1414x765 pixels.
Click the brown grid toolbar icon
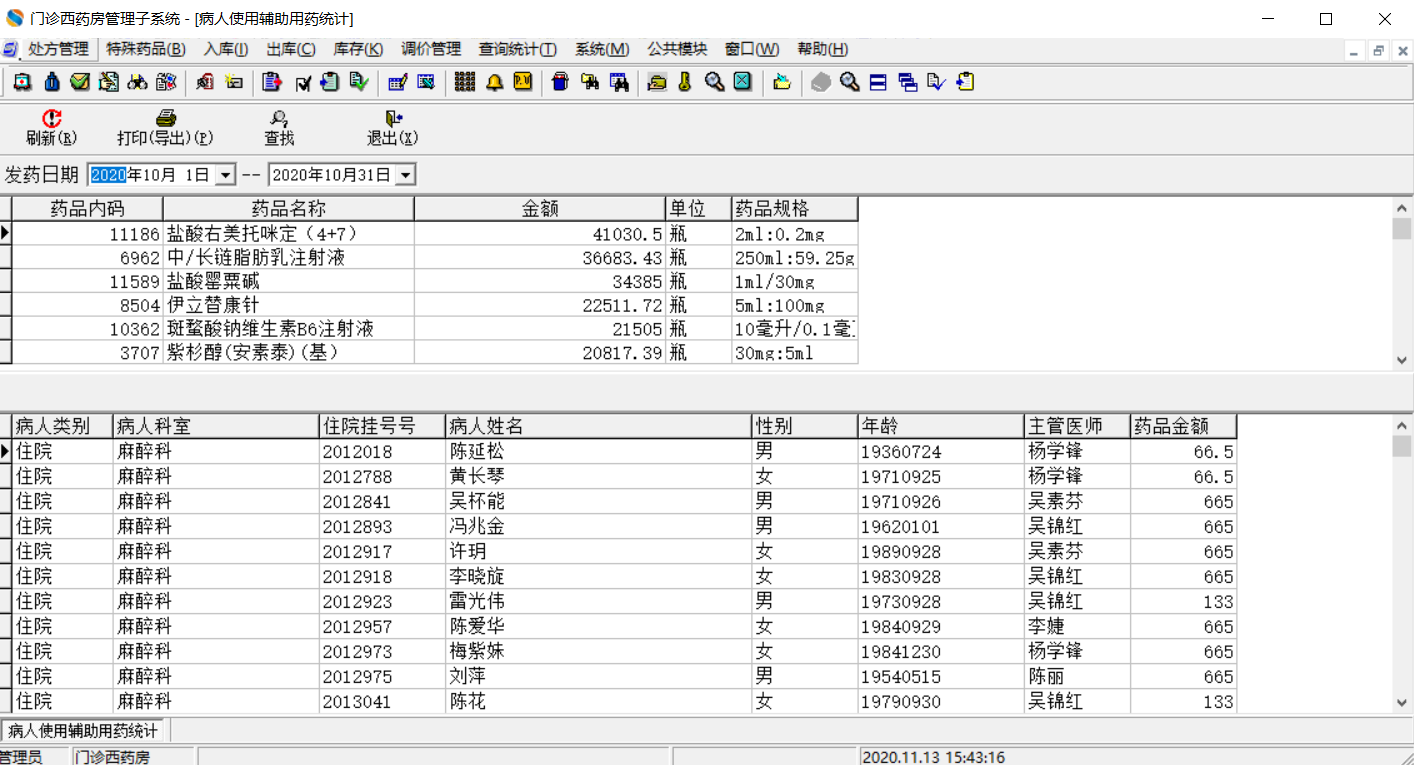tap(464, 82)
